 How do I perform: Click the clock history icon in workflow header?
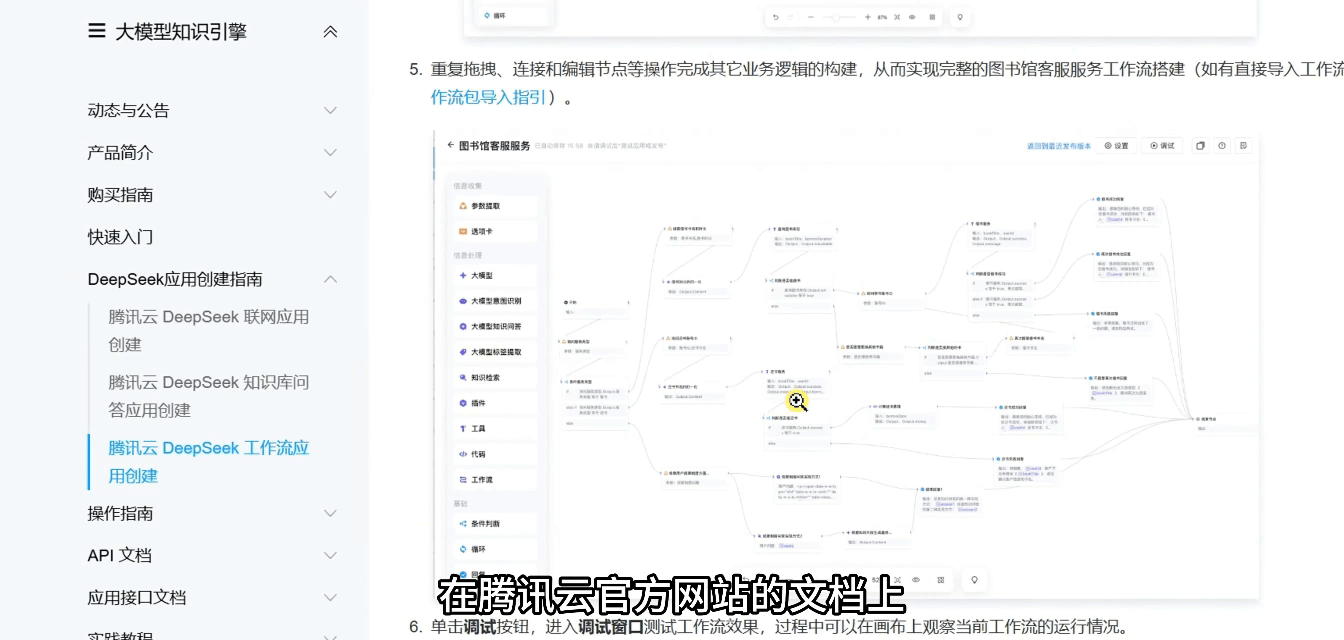click(x=1222, y=146)
